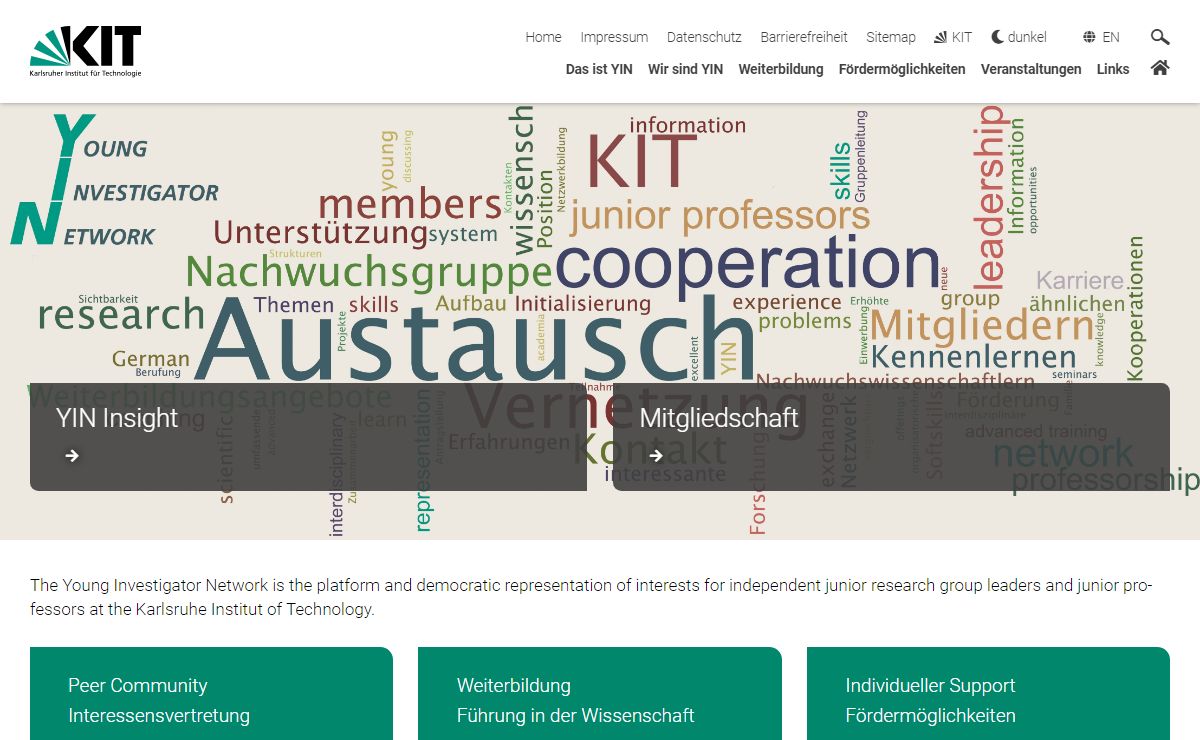The image size is (1200, 740).
Task: Click the arrow under Mitgliedschaft
Action: [x=655, y=456]
